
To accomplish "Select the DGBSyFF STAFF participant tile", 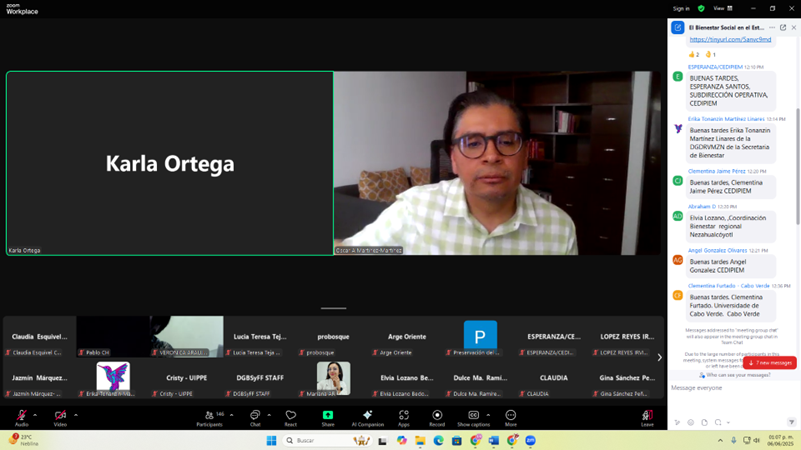I will [260, 378].
